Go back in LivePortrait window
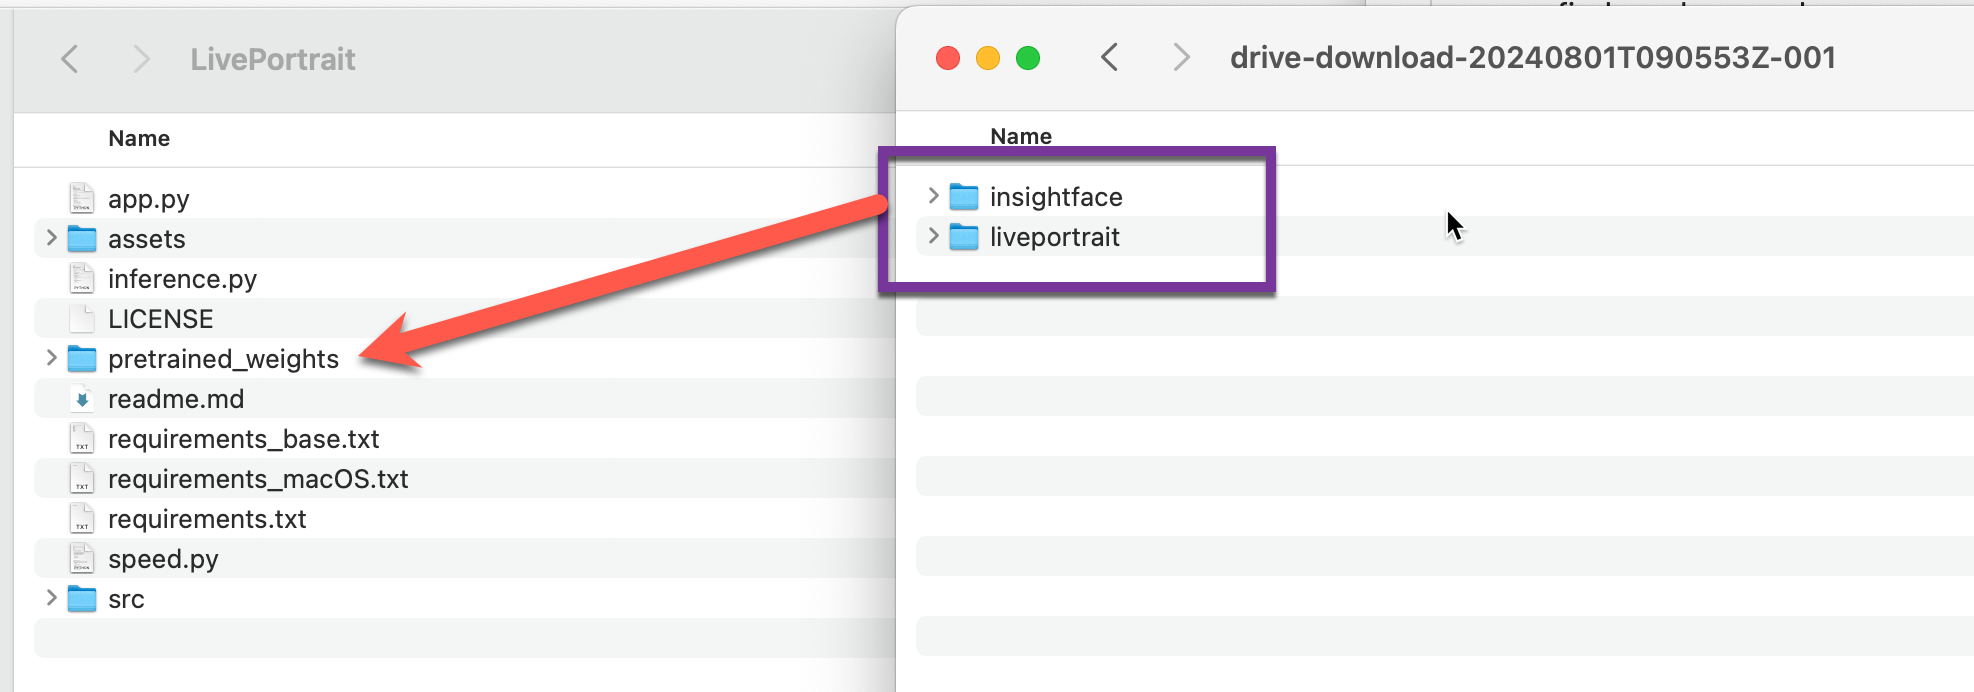Screen dimensions: 1974x692 click(69, 59)
